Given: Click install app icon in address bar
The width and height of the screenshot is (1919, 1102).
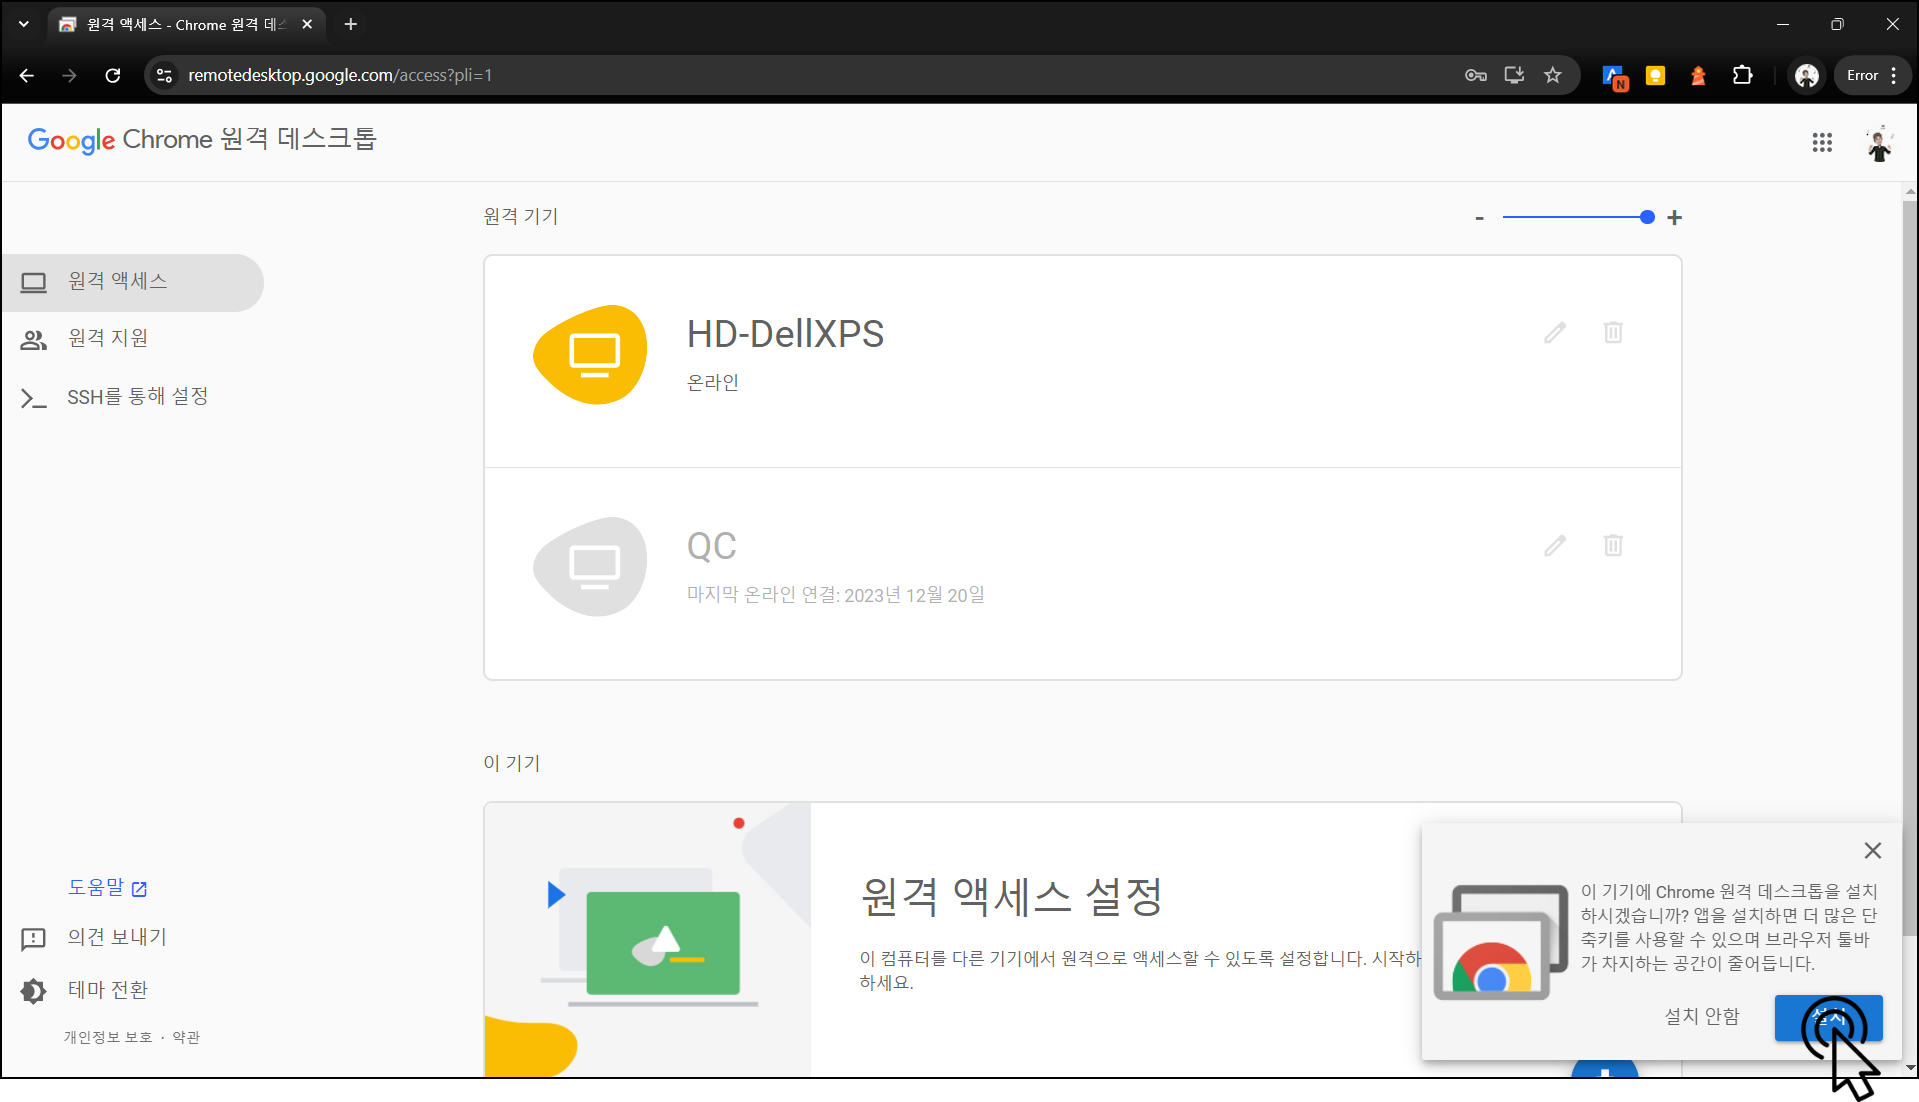Looking at the screenshot, I should pyautogui.click(x=1514, y=75).
